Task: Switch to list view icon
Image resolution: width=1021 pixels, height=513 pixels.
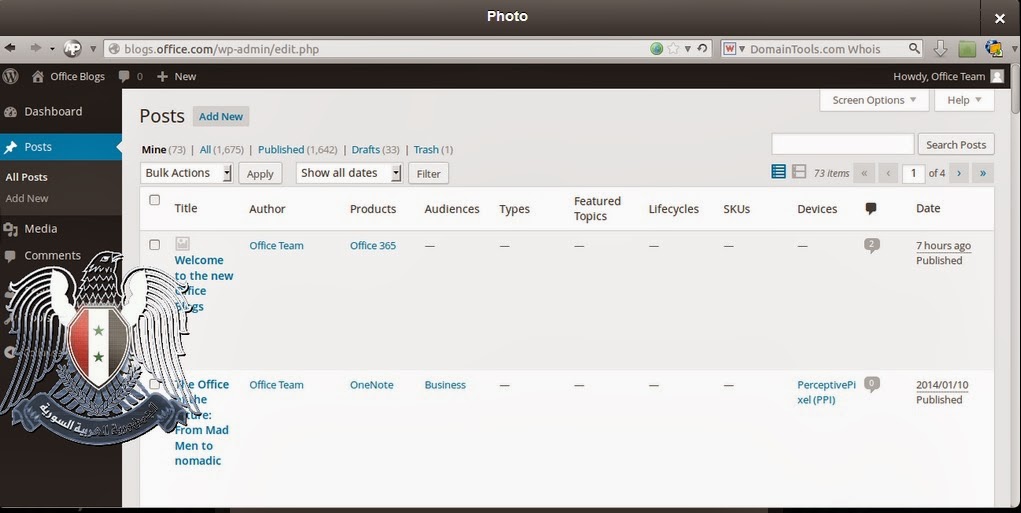Action: (778, 172)
